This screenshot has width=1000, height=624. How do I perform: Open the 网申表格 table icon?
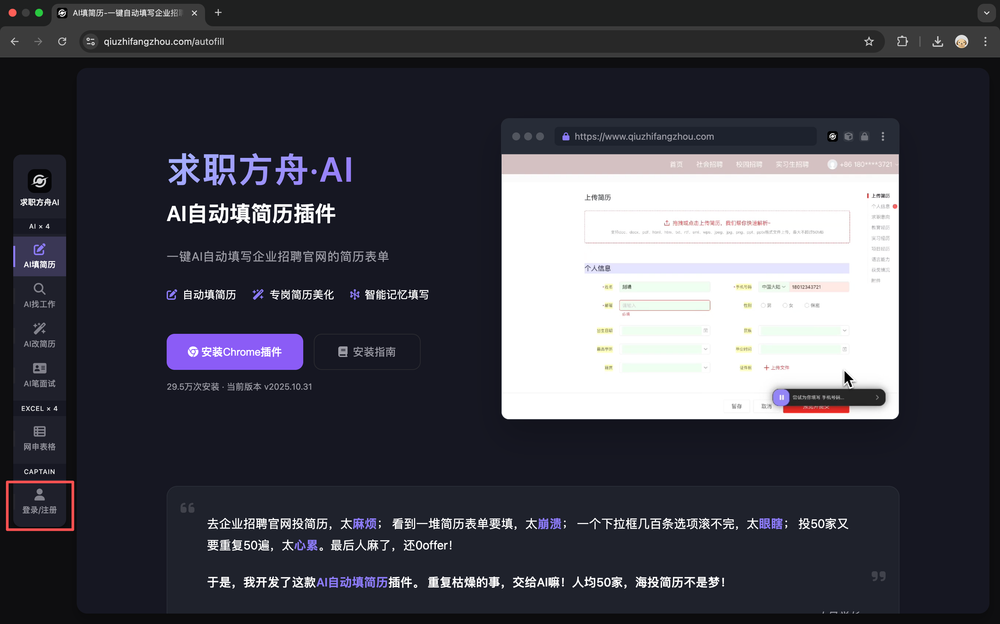coord(39,438)
